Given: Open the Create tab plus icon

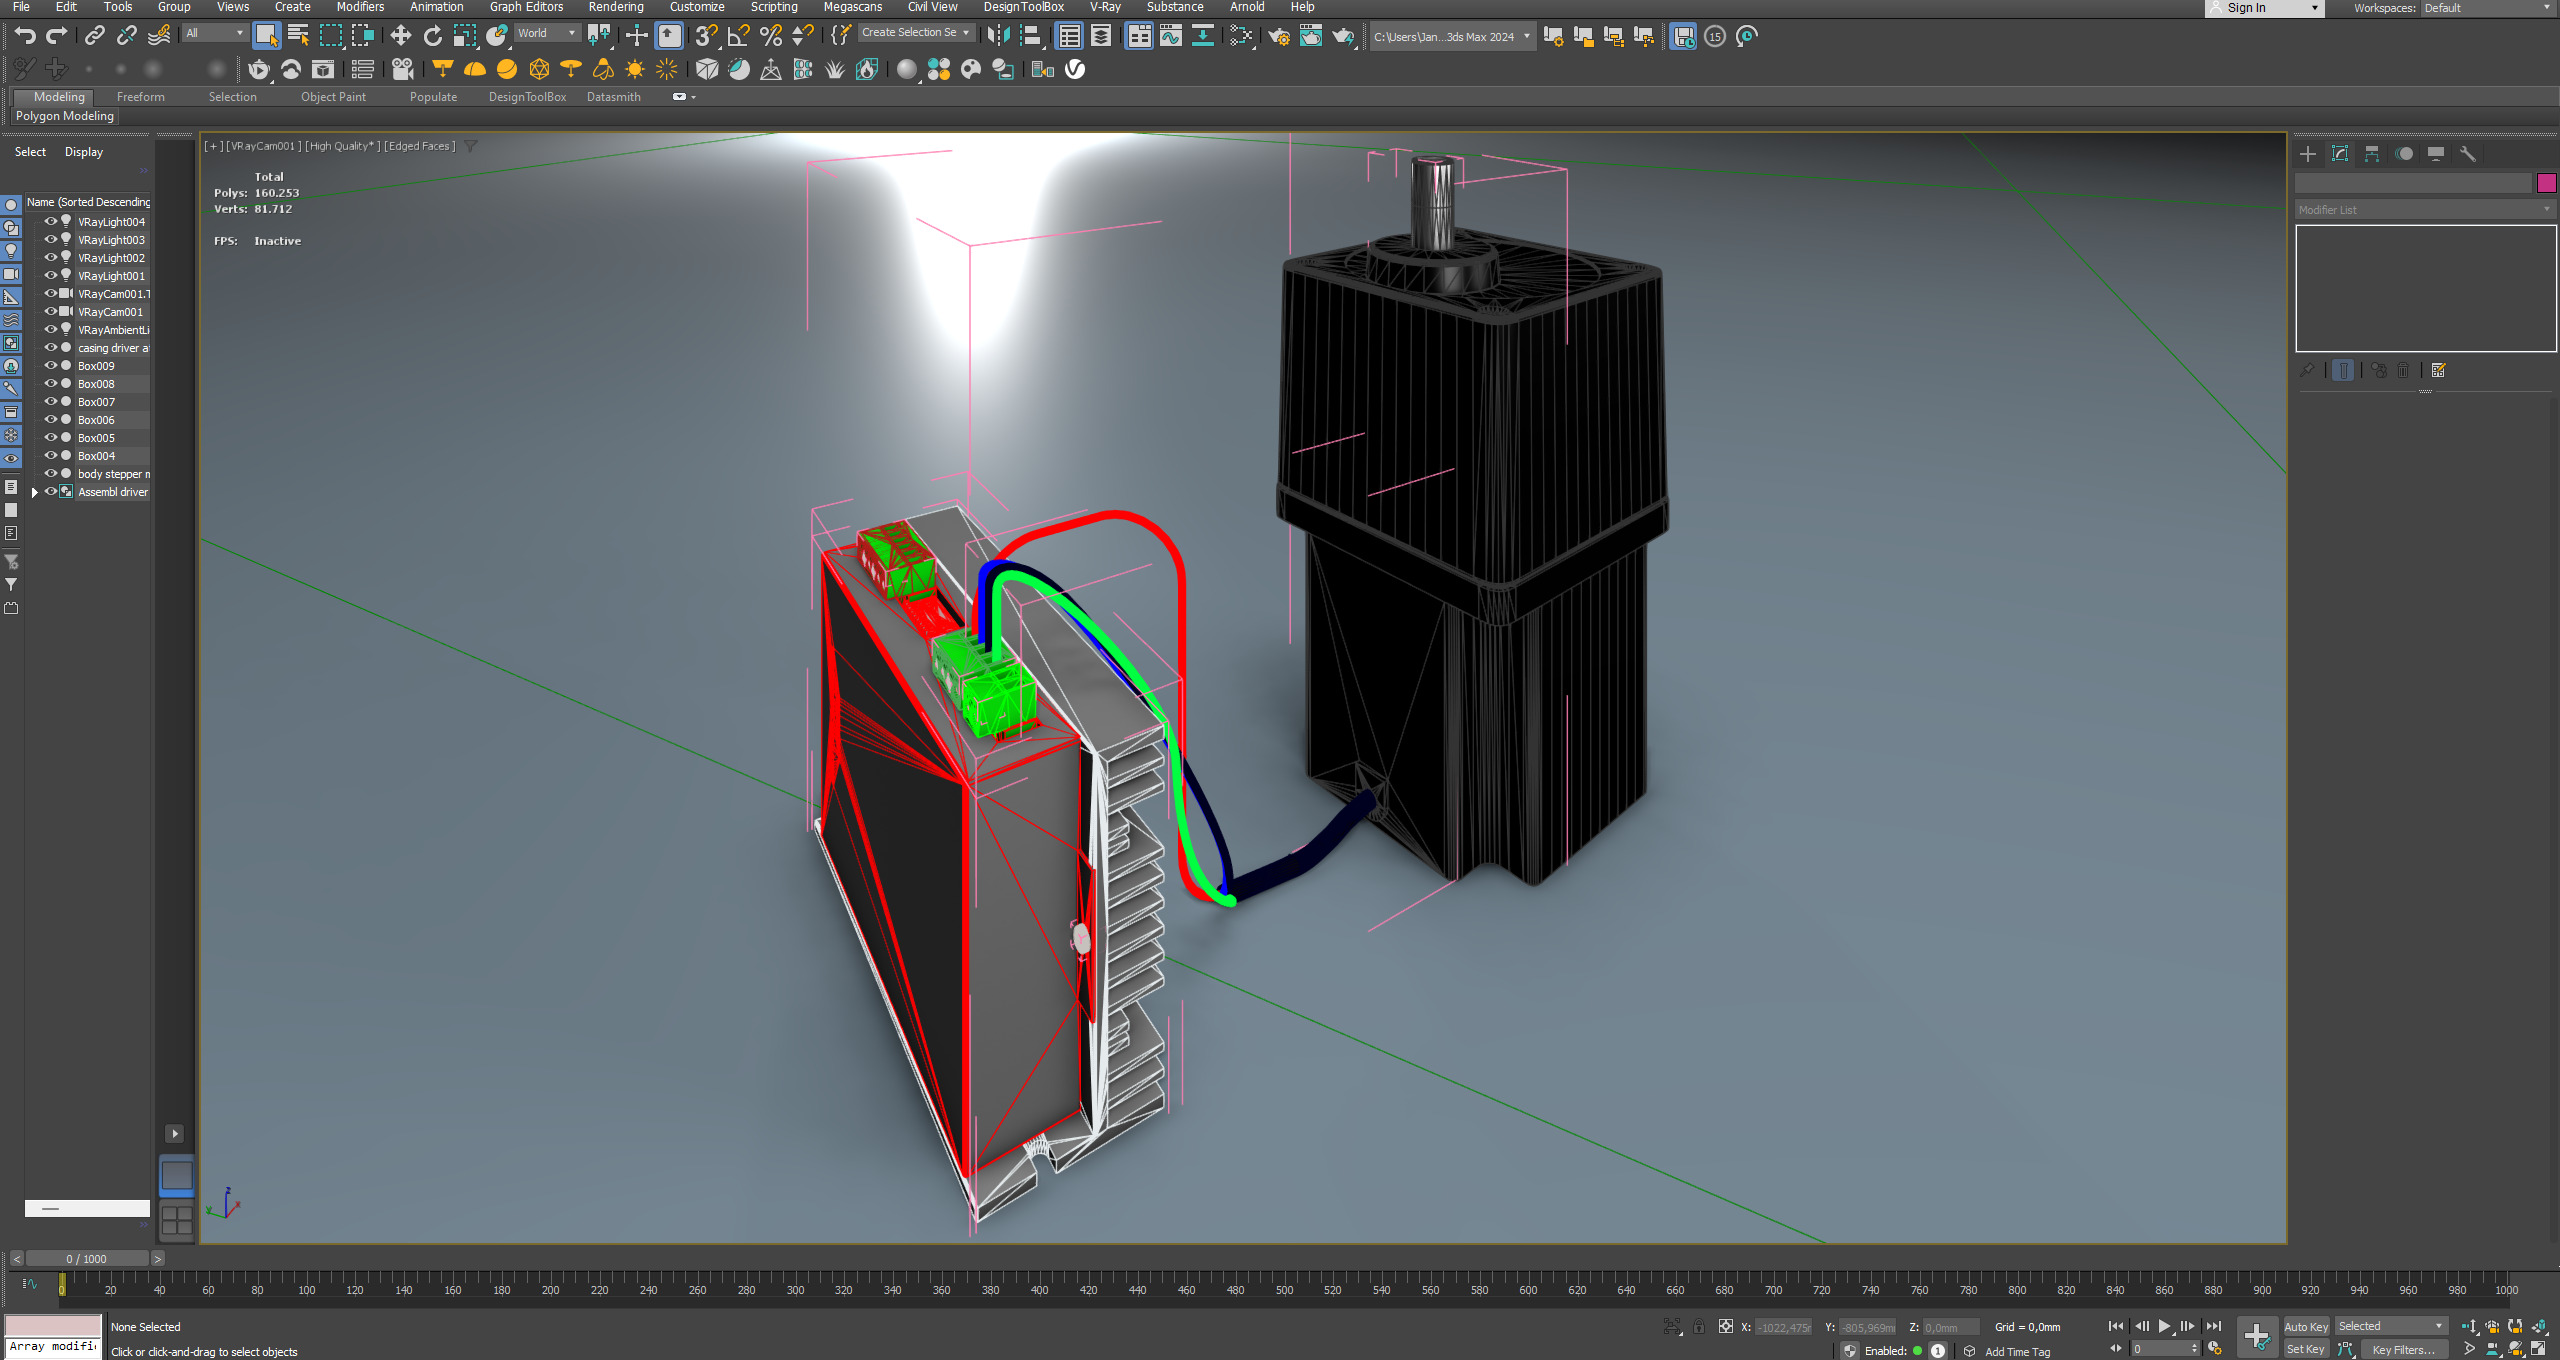Looking at the screenshot, I should pos(2308,154).
